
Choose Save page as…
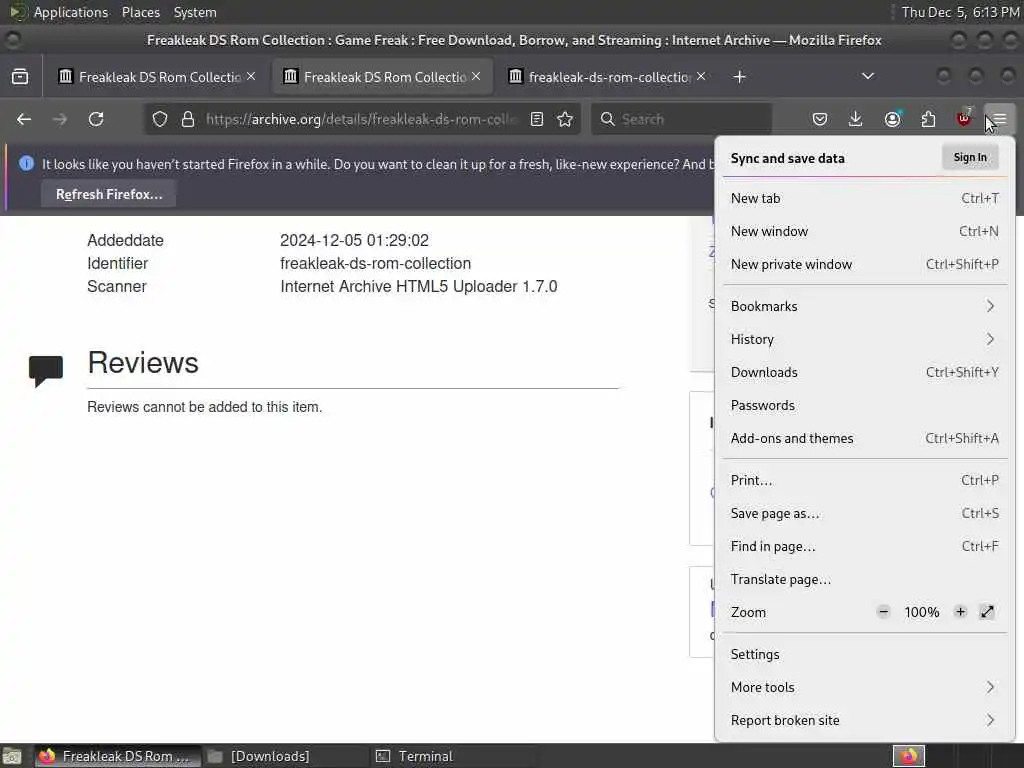coord(865,513)
